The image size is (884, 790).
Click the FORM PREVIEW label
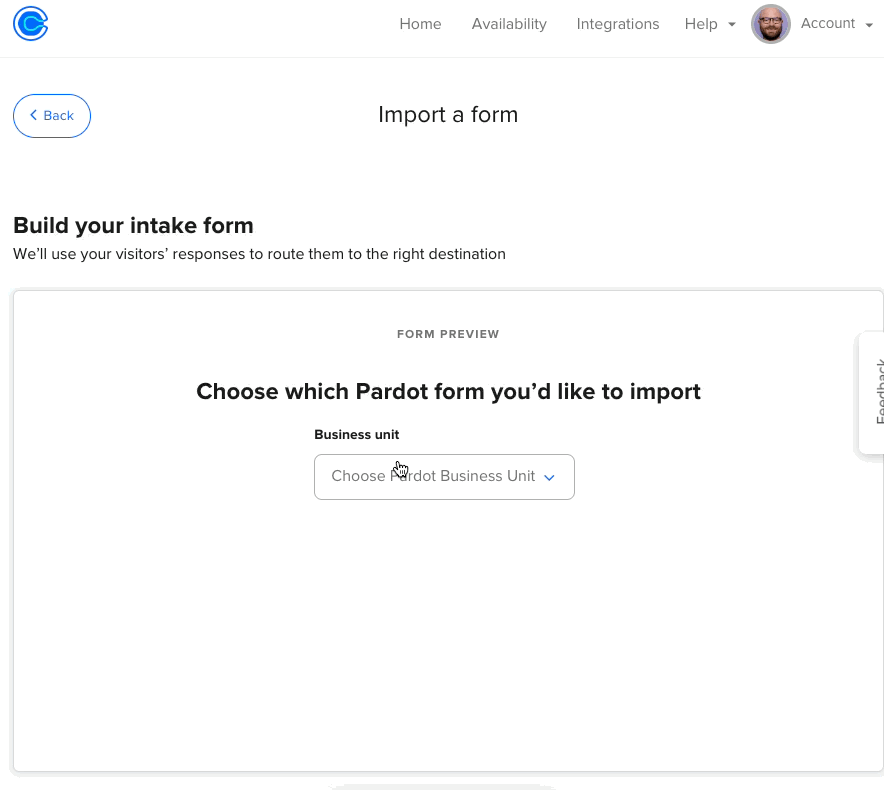tap(448, 334)
